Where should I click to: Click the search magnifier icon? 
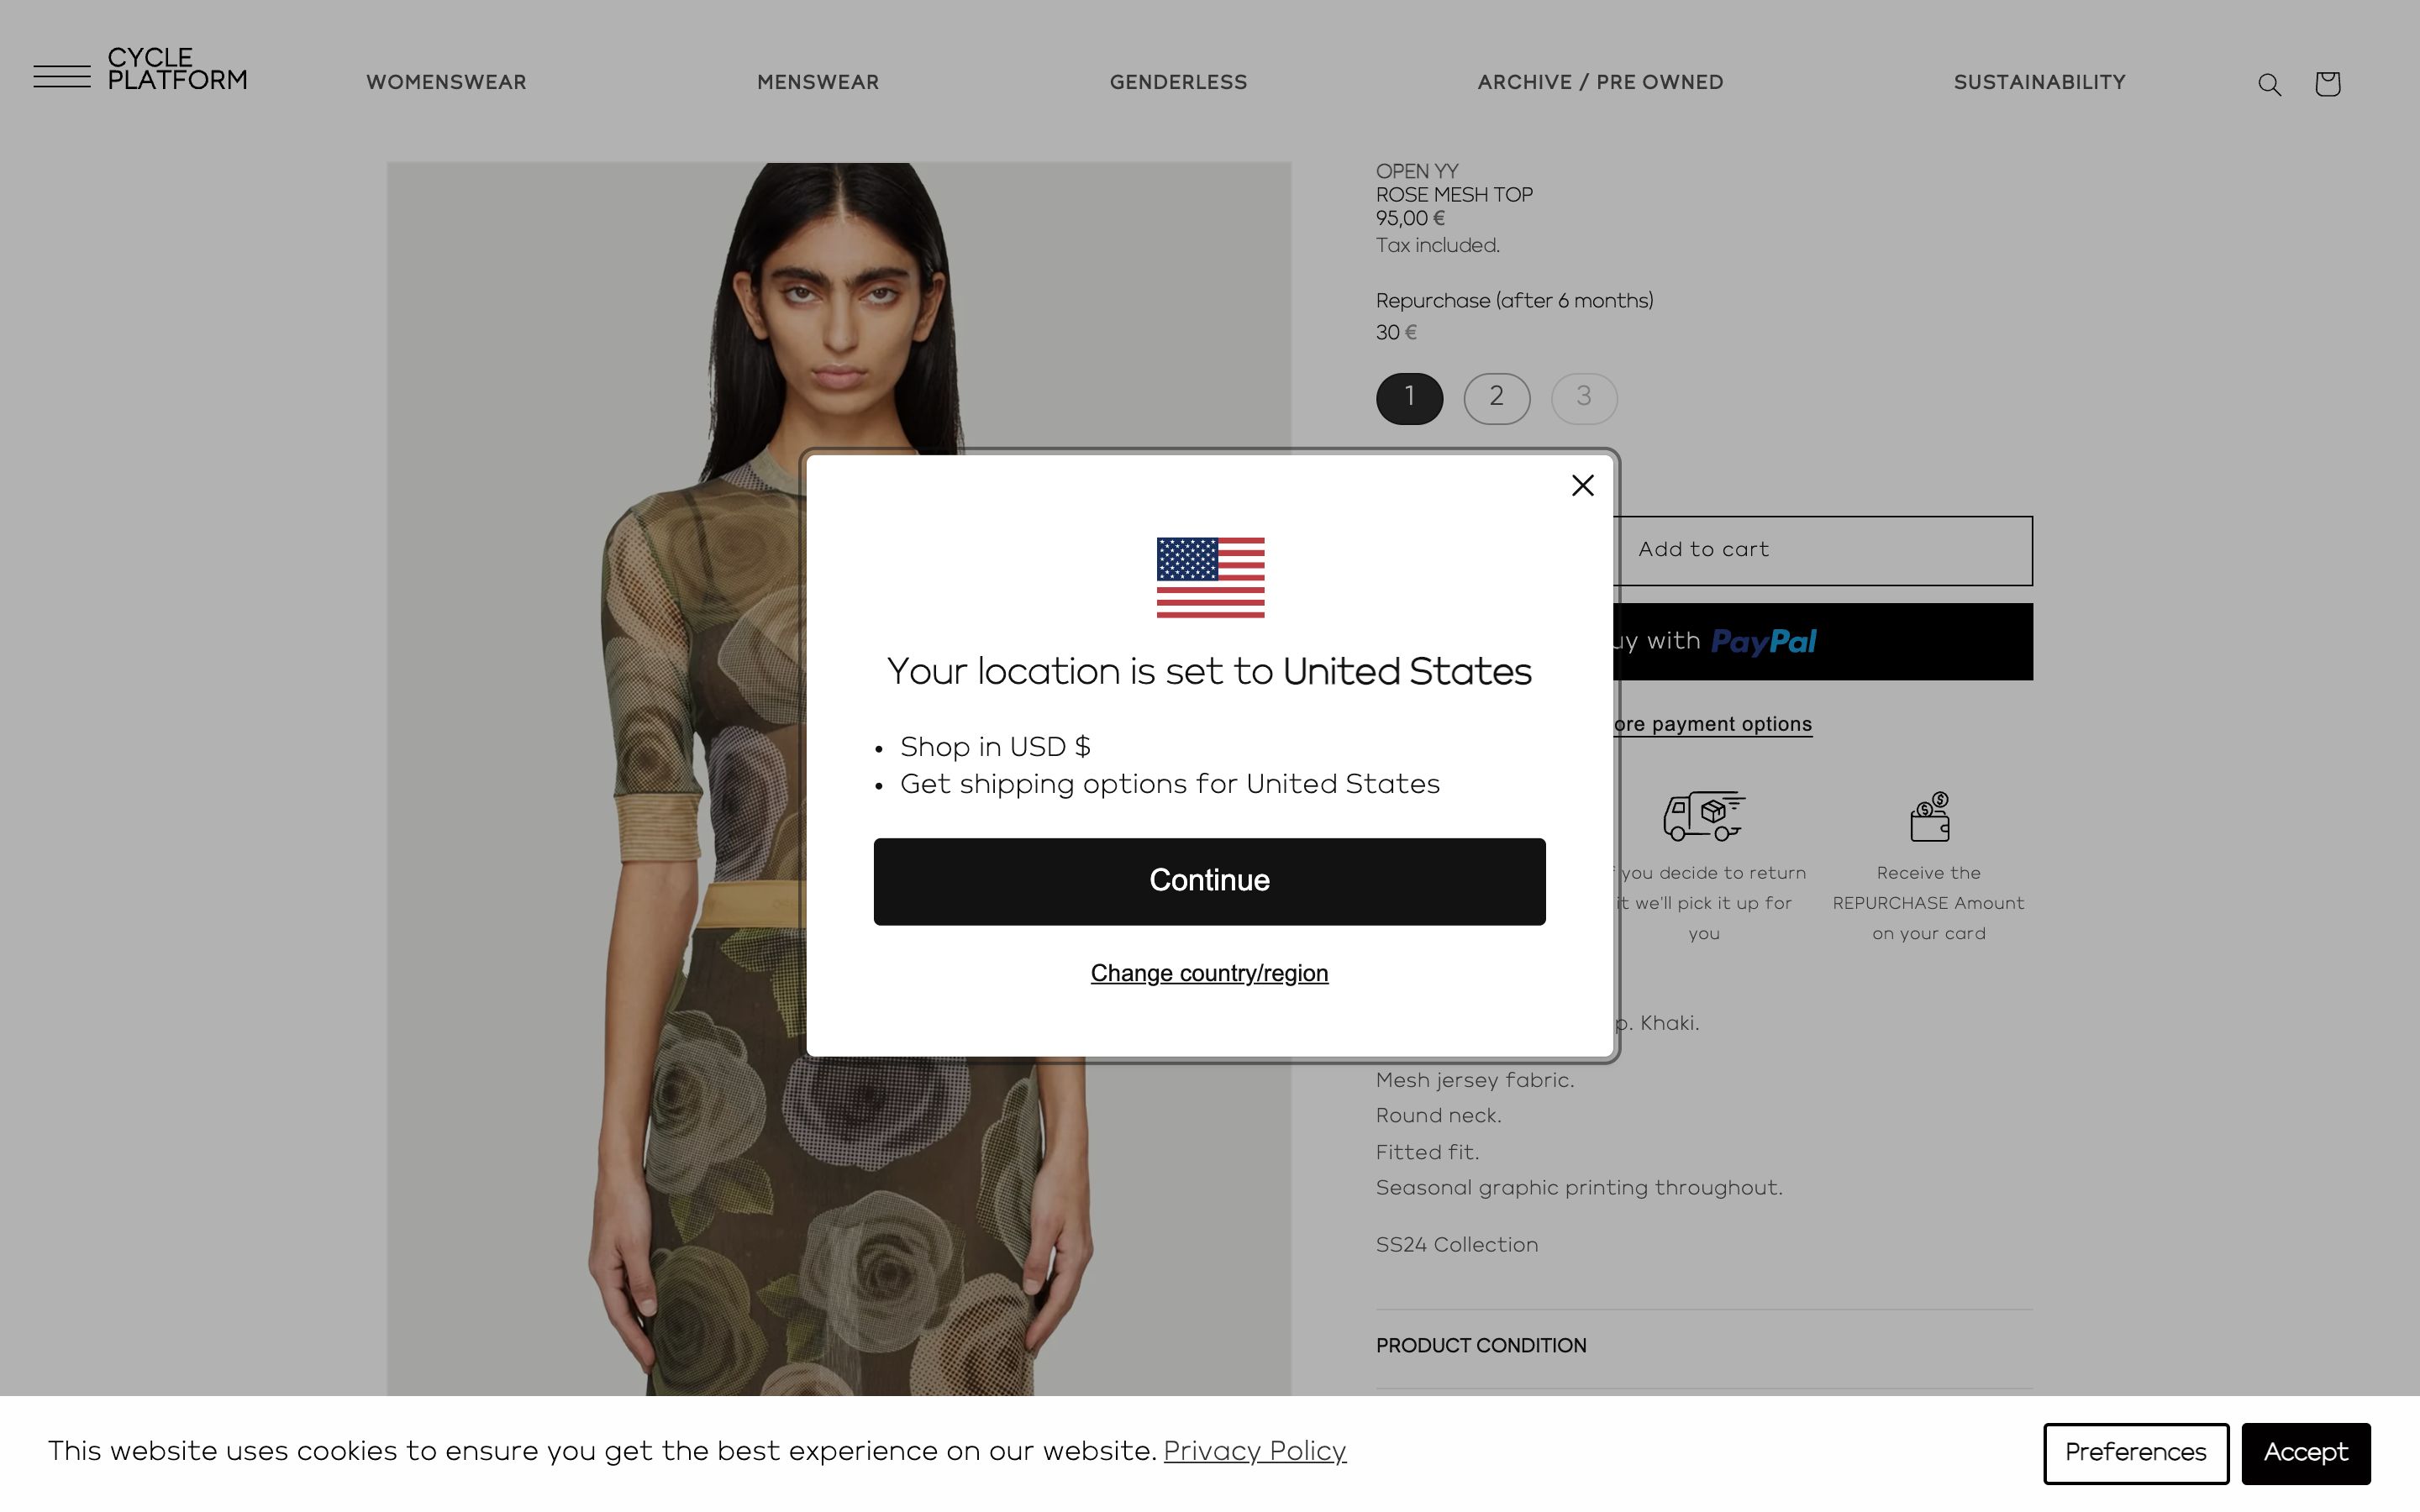click(2269, 85)
